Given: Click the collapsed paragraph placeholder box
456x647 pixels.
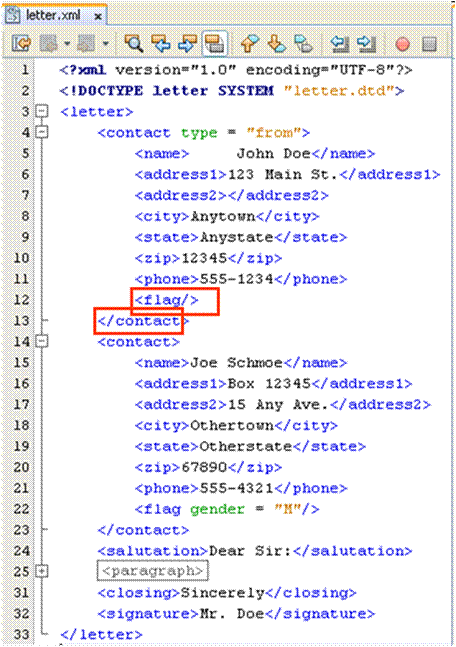Looking at the screenshot, I should click(x=153, y=571).
